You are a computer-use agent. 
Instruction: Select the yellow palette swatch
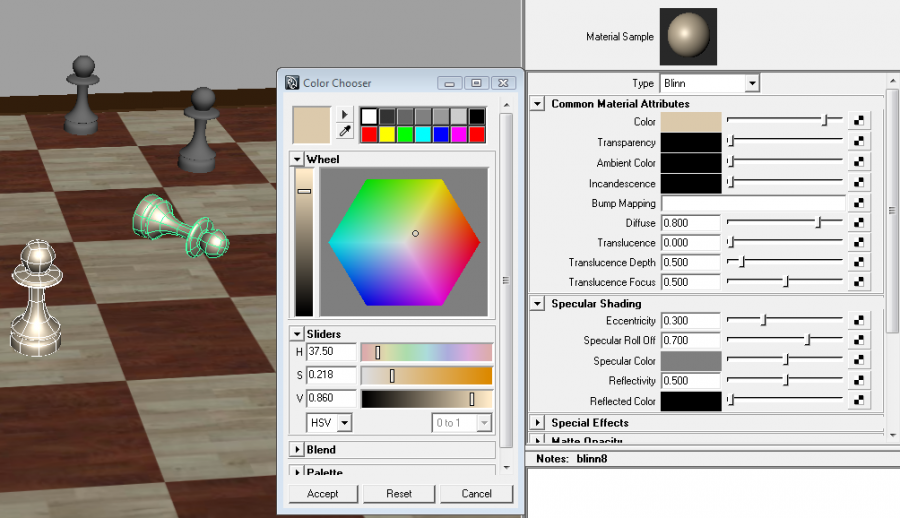point(386,134)
